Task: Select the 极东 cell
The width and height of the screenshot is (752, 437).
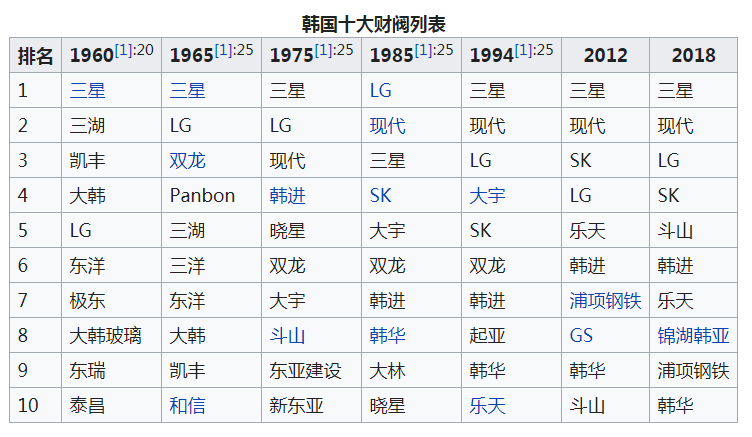Action: 112,301
